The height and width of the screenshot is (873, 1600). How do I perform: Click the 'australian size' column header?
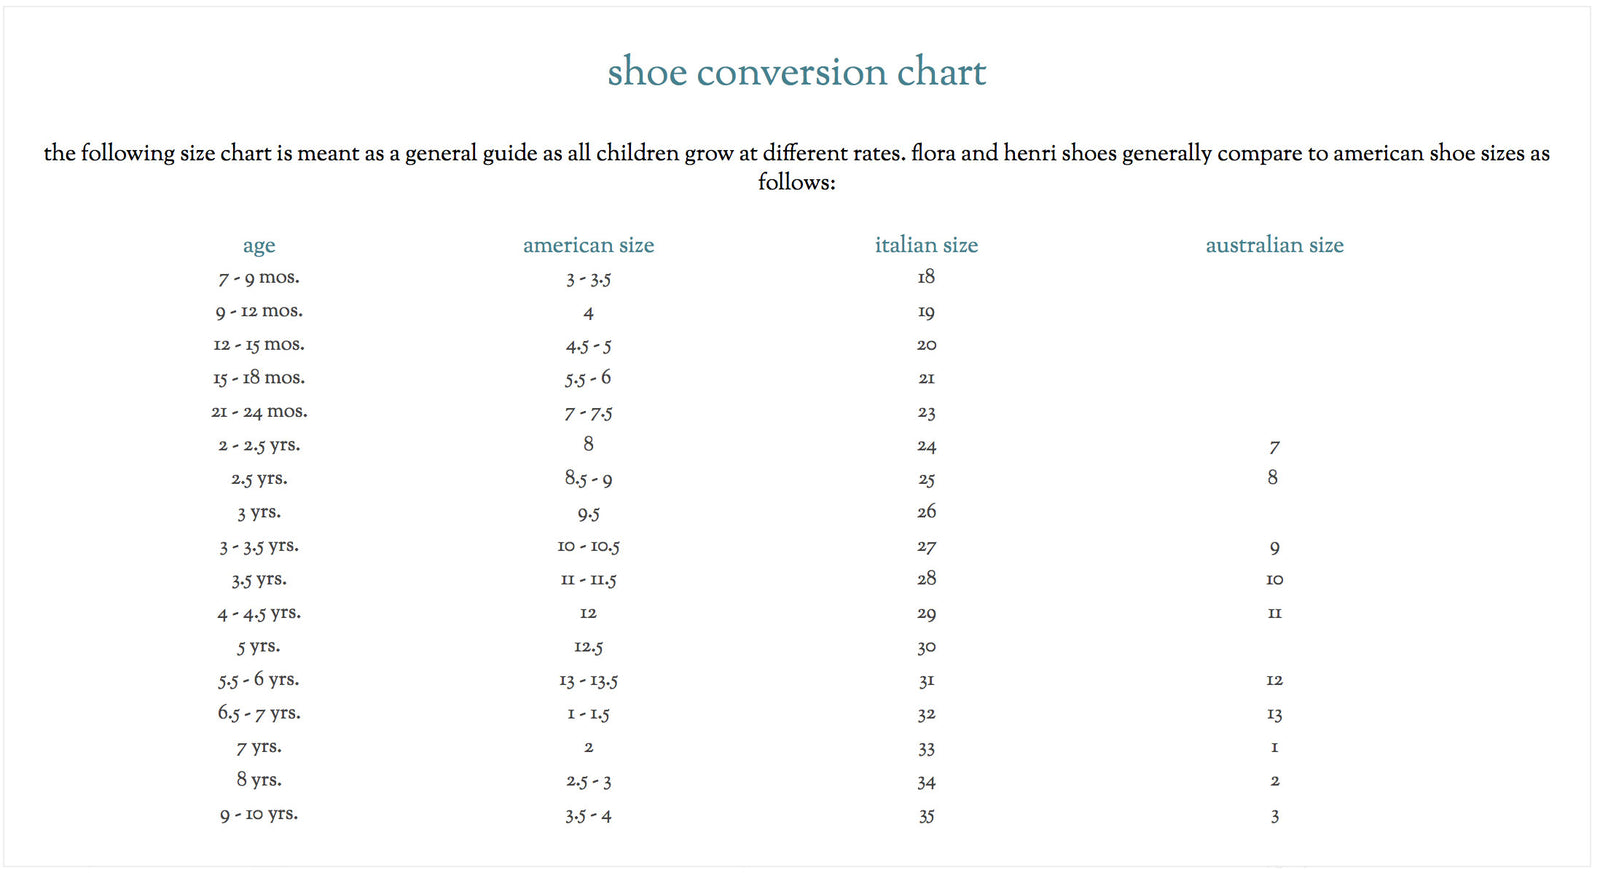pyautogui.click(x=1274, y=245)
